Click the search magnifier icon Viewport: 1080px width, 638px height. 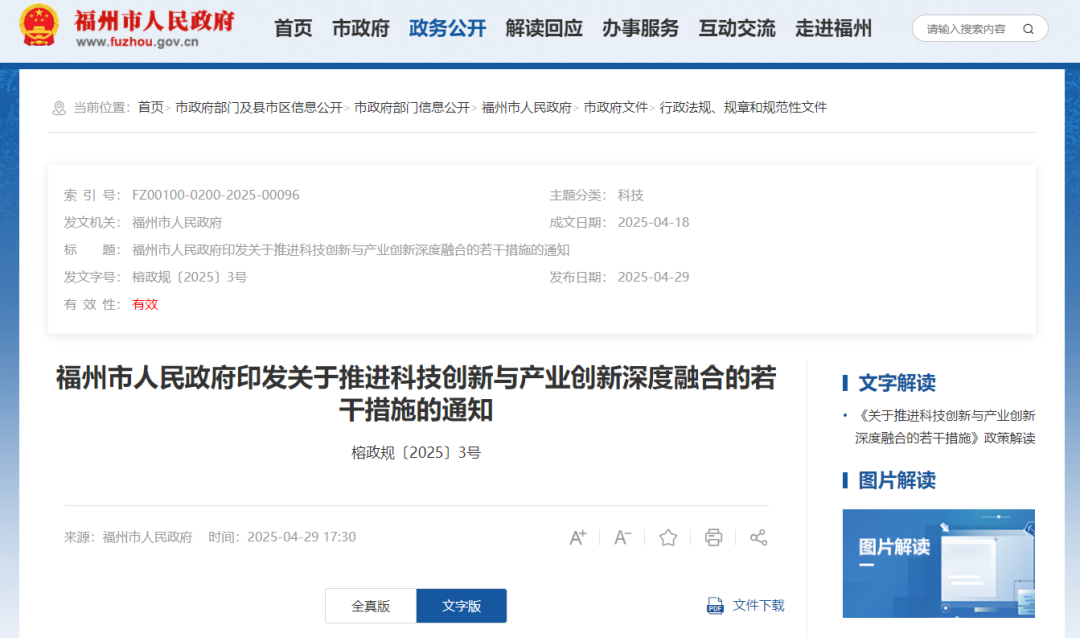(x=1028, y=29)
